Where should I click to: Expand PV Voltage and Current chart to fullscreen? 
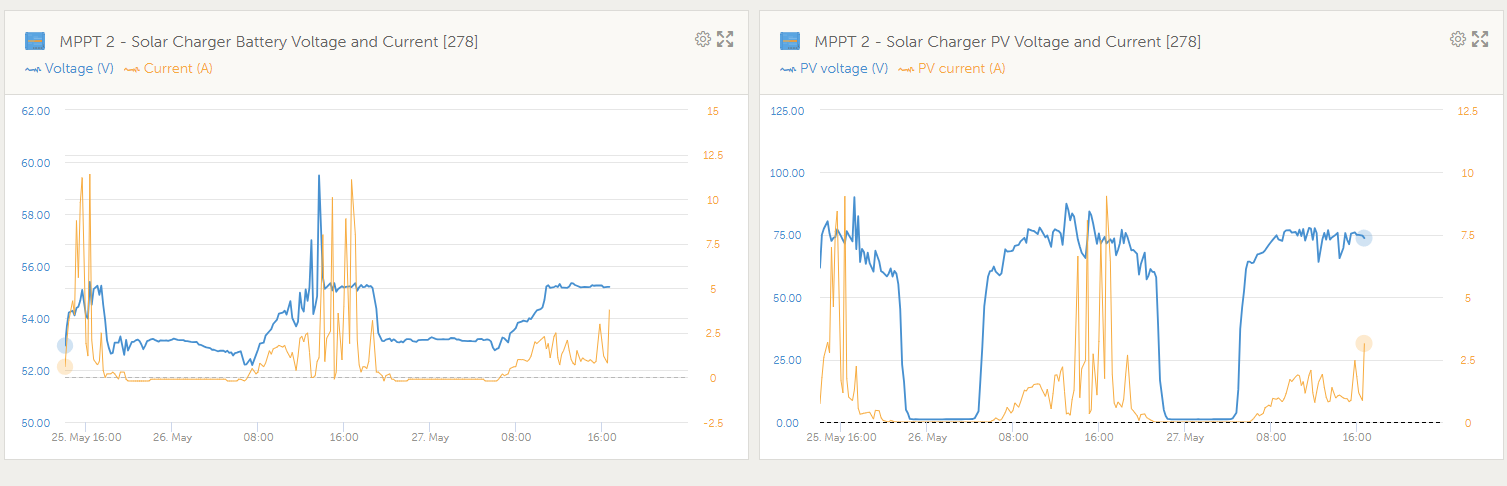click(x=1481, y=39)
